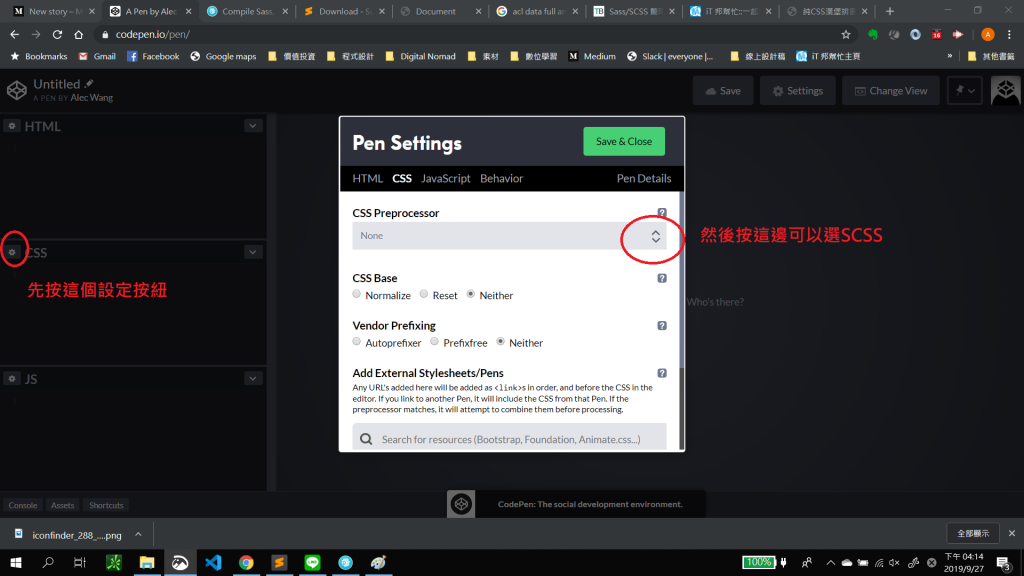The width and height of the screenshot is (1024, 576).
Task: Open help for CSS Preprocessor
Action: pos(662,213)
